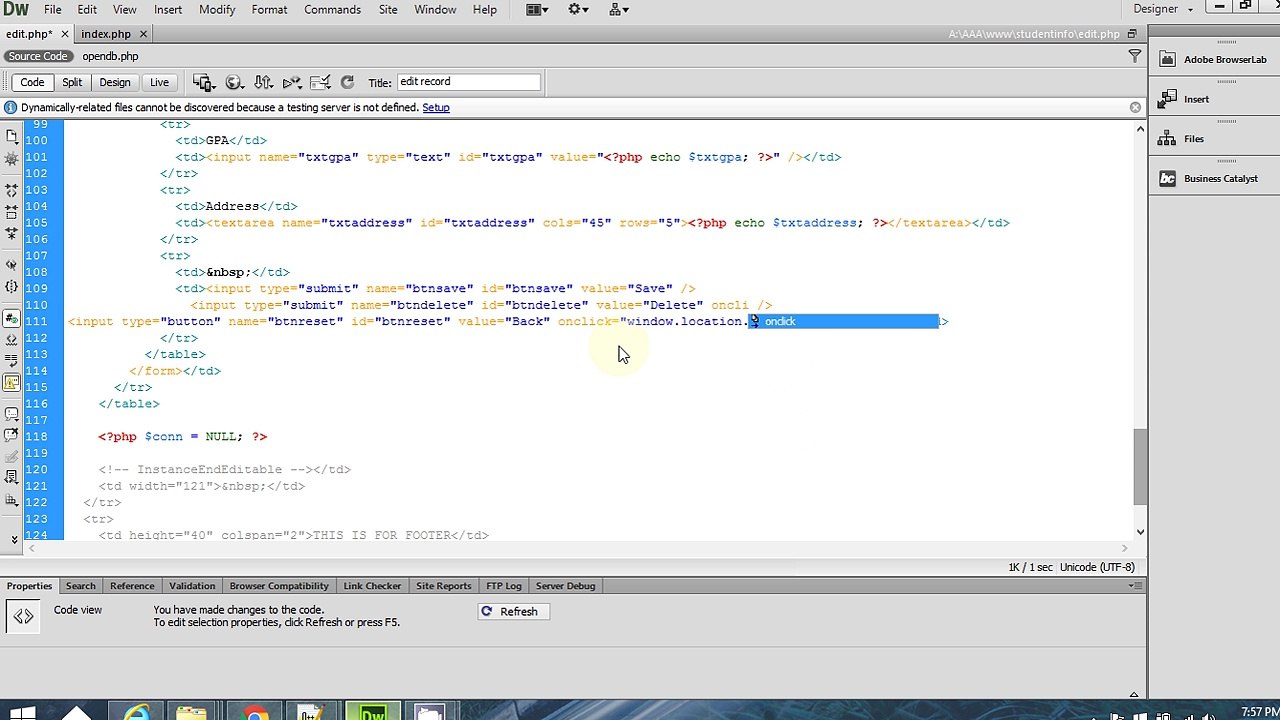Close the index.php document tab
The height and width of the screenshot is (720, 1280).
(x=143, y=34)
